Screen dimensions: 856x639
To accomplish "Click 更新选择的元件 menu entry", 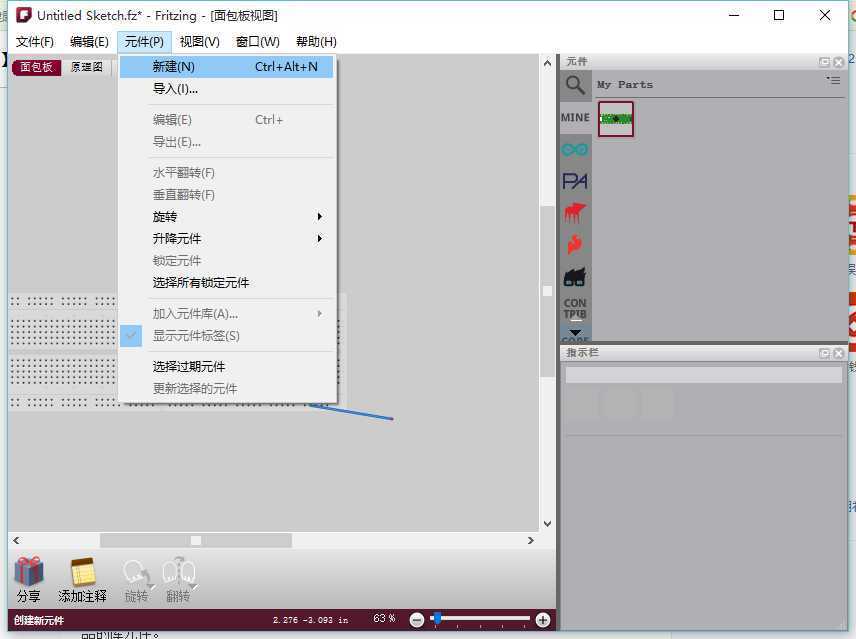I will [226, 389].
